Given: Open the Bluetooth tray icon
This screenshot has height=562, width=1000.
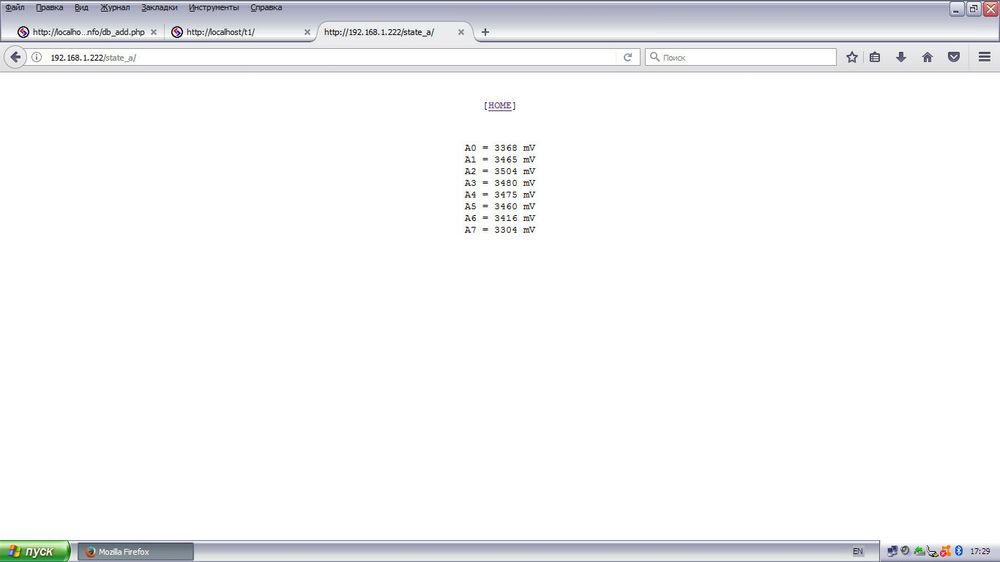Looking at the screenshot, I should tap(959, 551).
